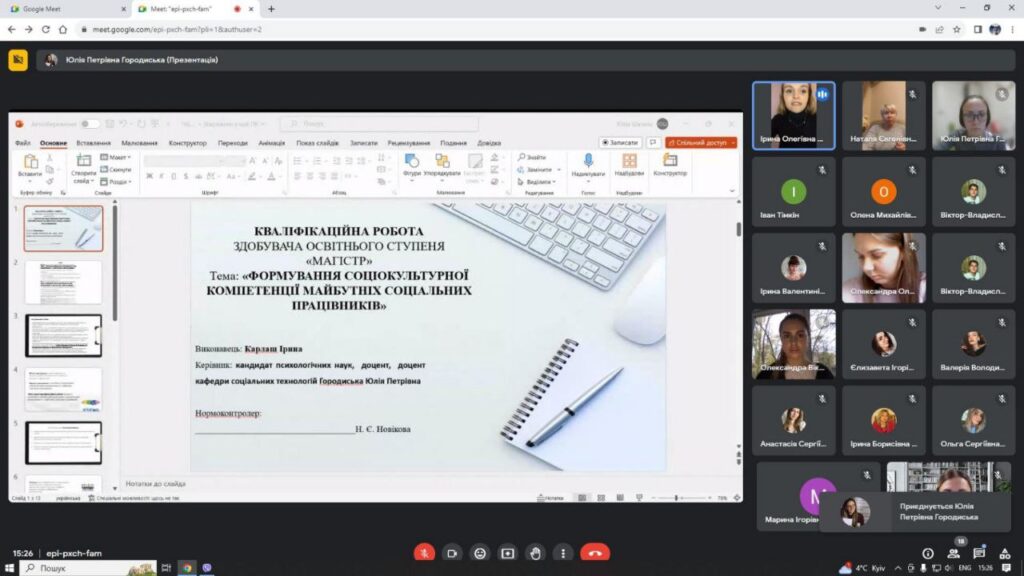Raise hand in the meeting
This screenshot has height=576, width=1024.
[535, 553]
